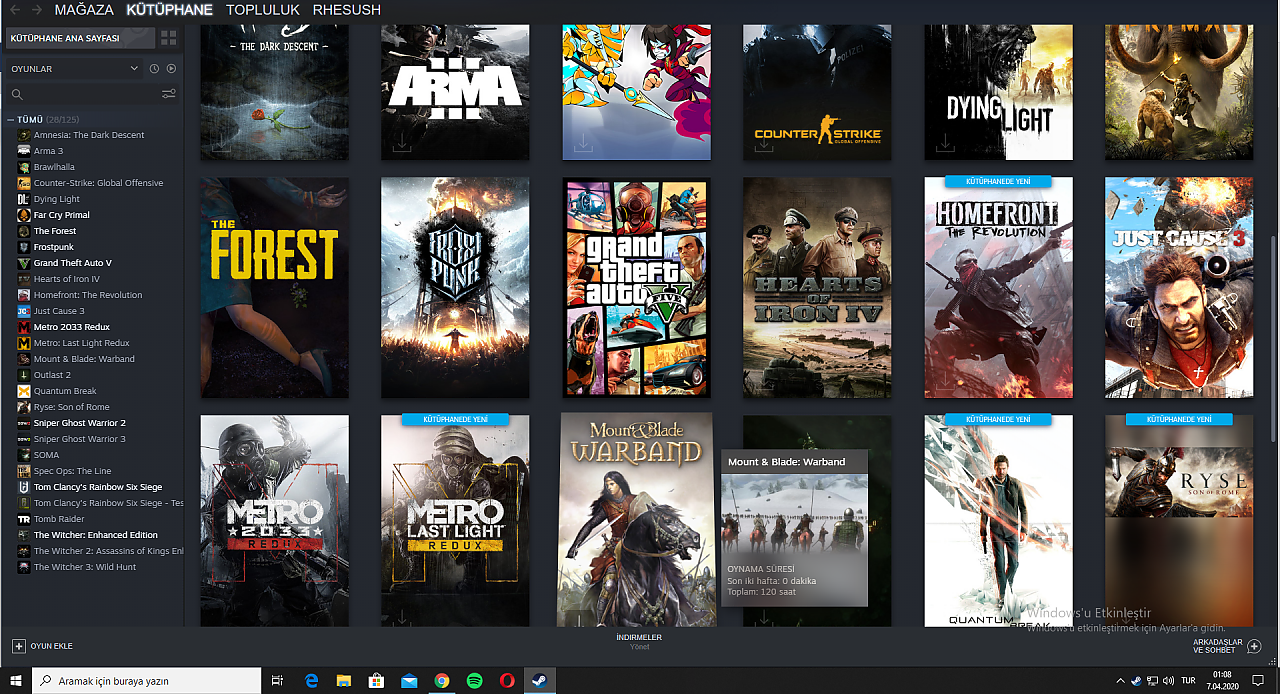1280x694 pixels.
Task: Click the Just Cause 3 sidebar icon
Action: tap(24, 311)
